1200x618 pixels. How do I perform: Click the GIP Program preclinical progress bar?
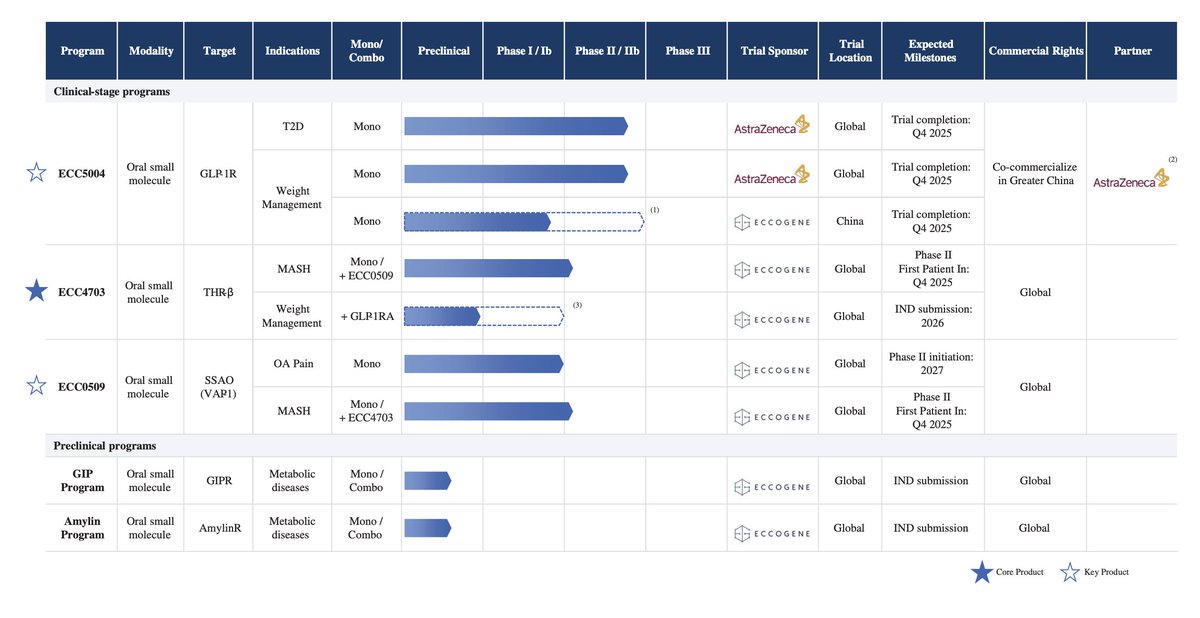pos(428,481)
